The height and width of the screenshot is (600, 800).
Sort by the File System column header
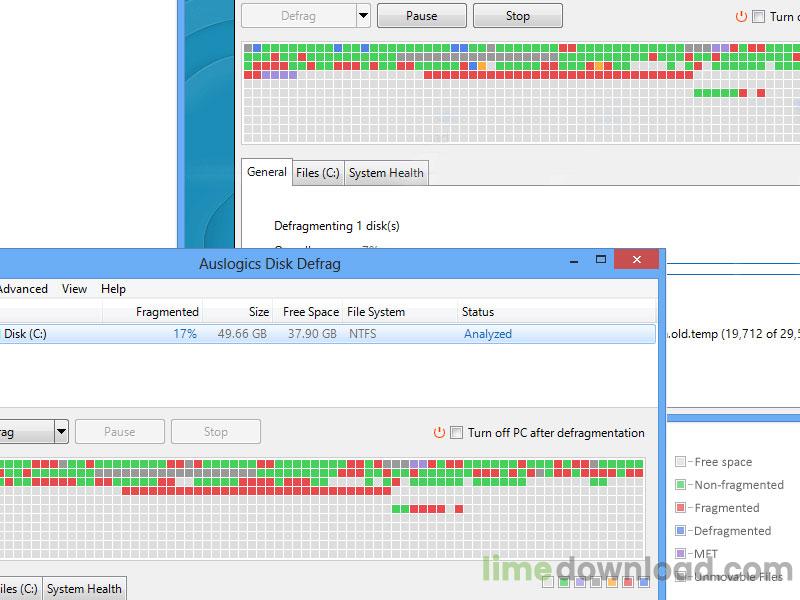[x=400, y=312]
